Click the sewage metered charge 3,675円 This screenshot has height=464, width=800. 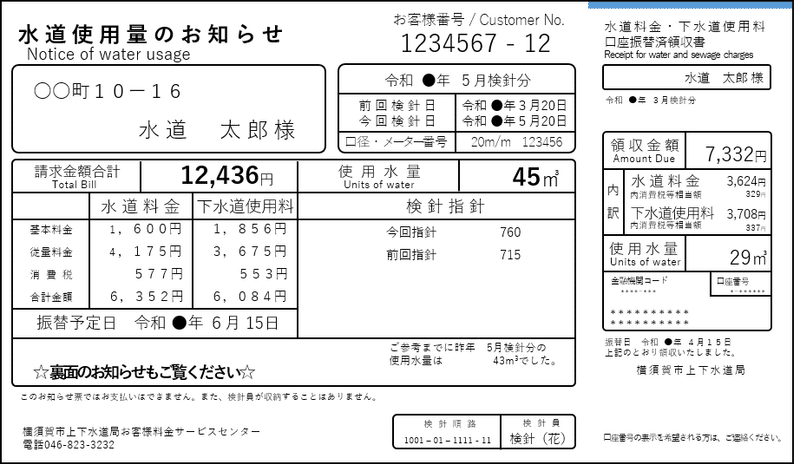(x=251, y=252)
